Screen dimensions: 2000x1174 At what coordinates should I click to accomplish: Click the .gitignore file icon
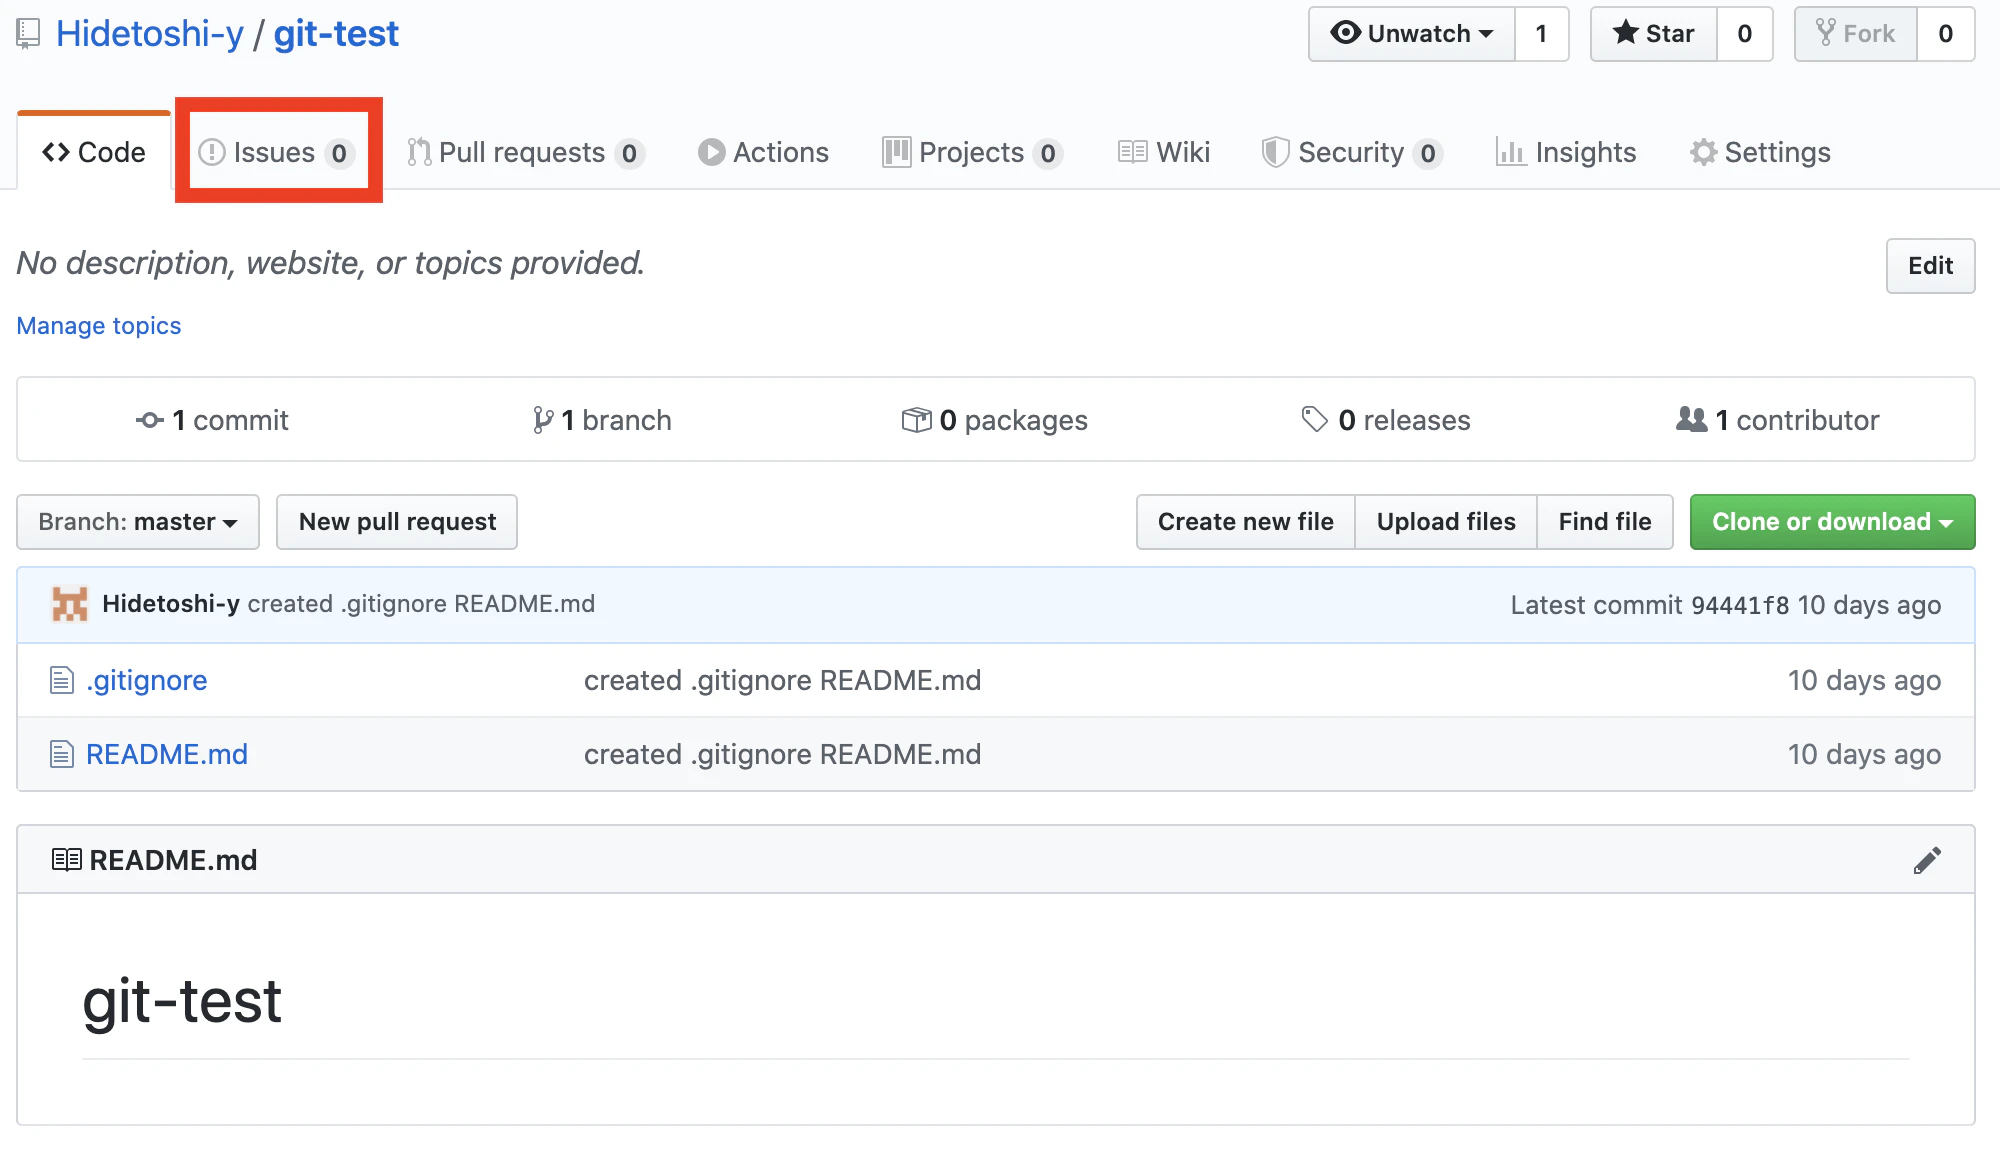pyautogui.click(x=62, y=681)
